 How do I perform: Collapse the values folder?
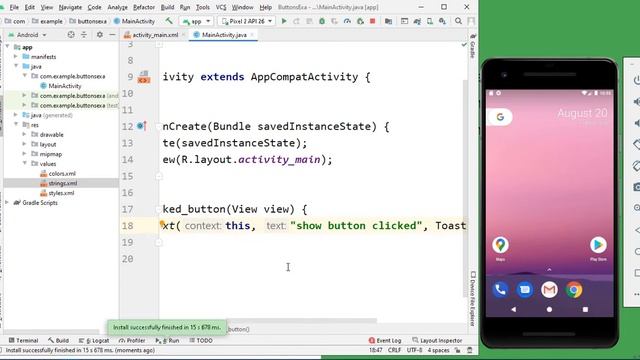click(x=24, y=163)
